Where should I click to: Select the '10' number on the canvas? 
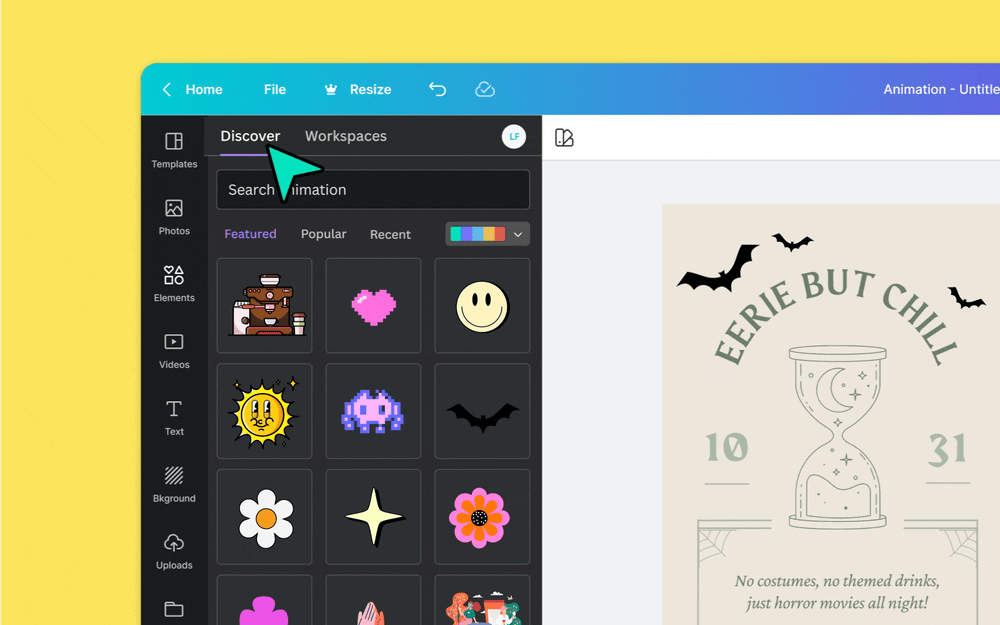727,447
